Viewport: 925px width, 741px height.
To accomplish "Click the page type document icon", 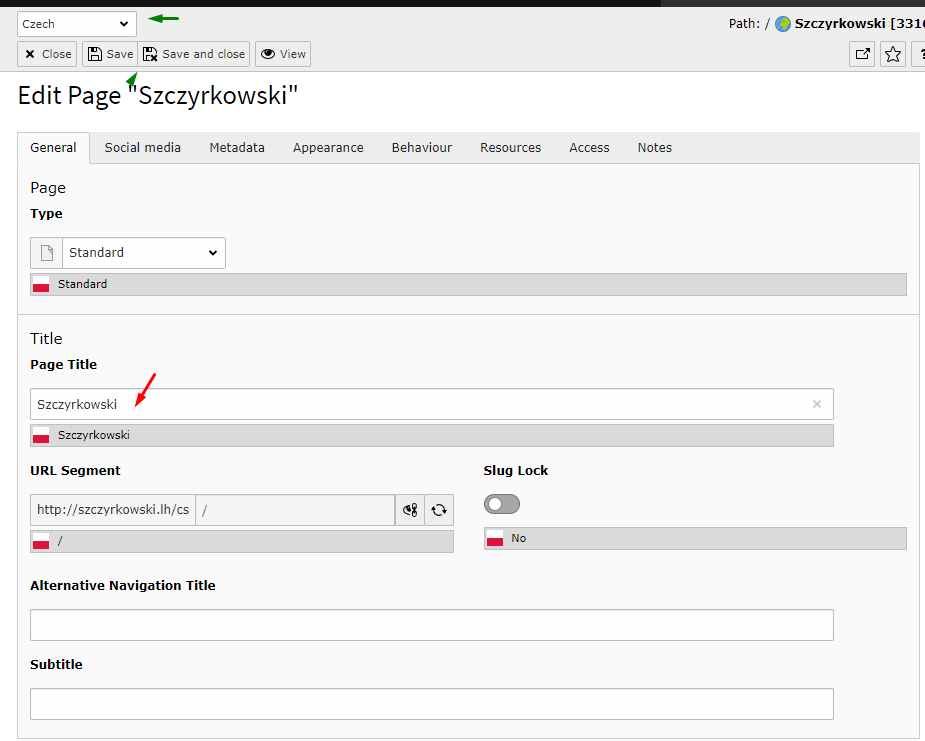I will click(x=46, y=253).
